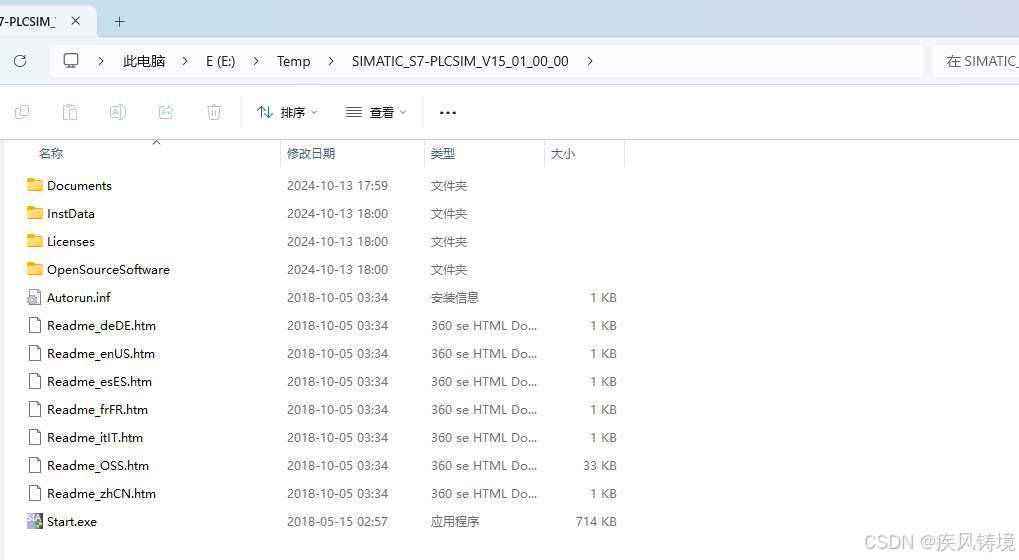Image resolution: width=1019 pixels, height=560 pixels.
Task: Click the copy icon in toolbar
Action: [x=22, y=112]
